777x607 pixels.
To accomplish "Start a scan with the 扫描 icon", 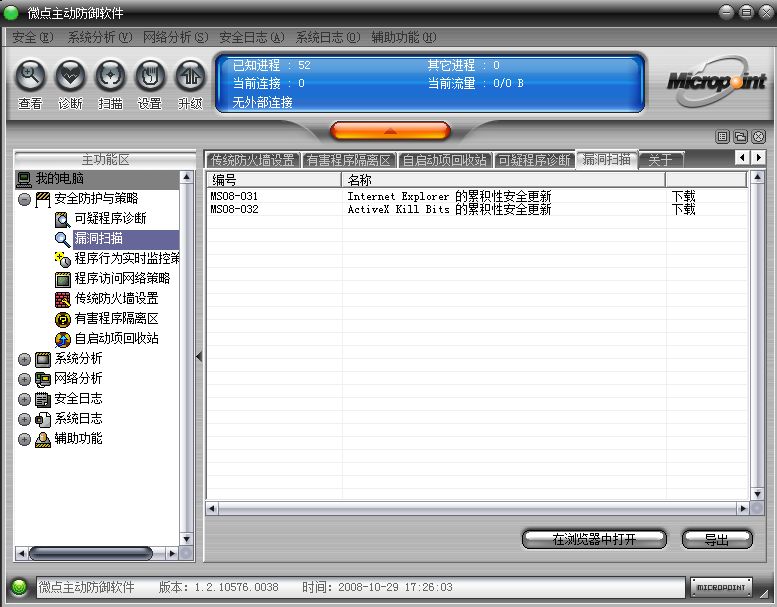I will pyautogui.click(x=110, y=76).
